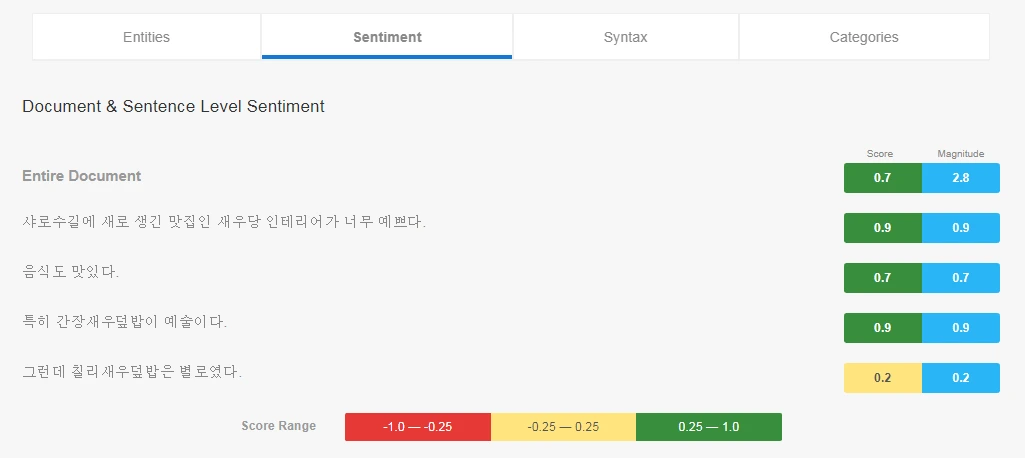Switch to the Entities tab
Viewport: 1025px width, 458px height.
[x=146, y=37]
